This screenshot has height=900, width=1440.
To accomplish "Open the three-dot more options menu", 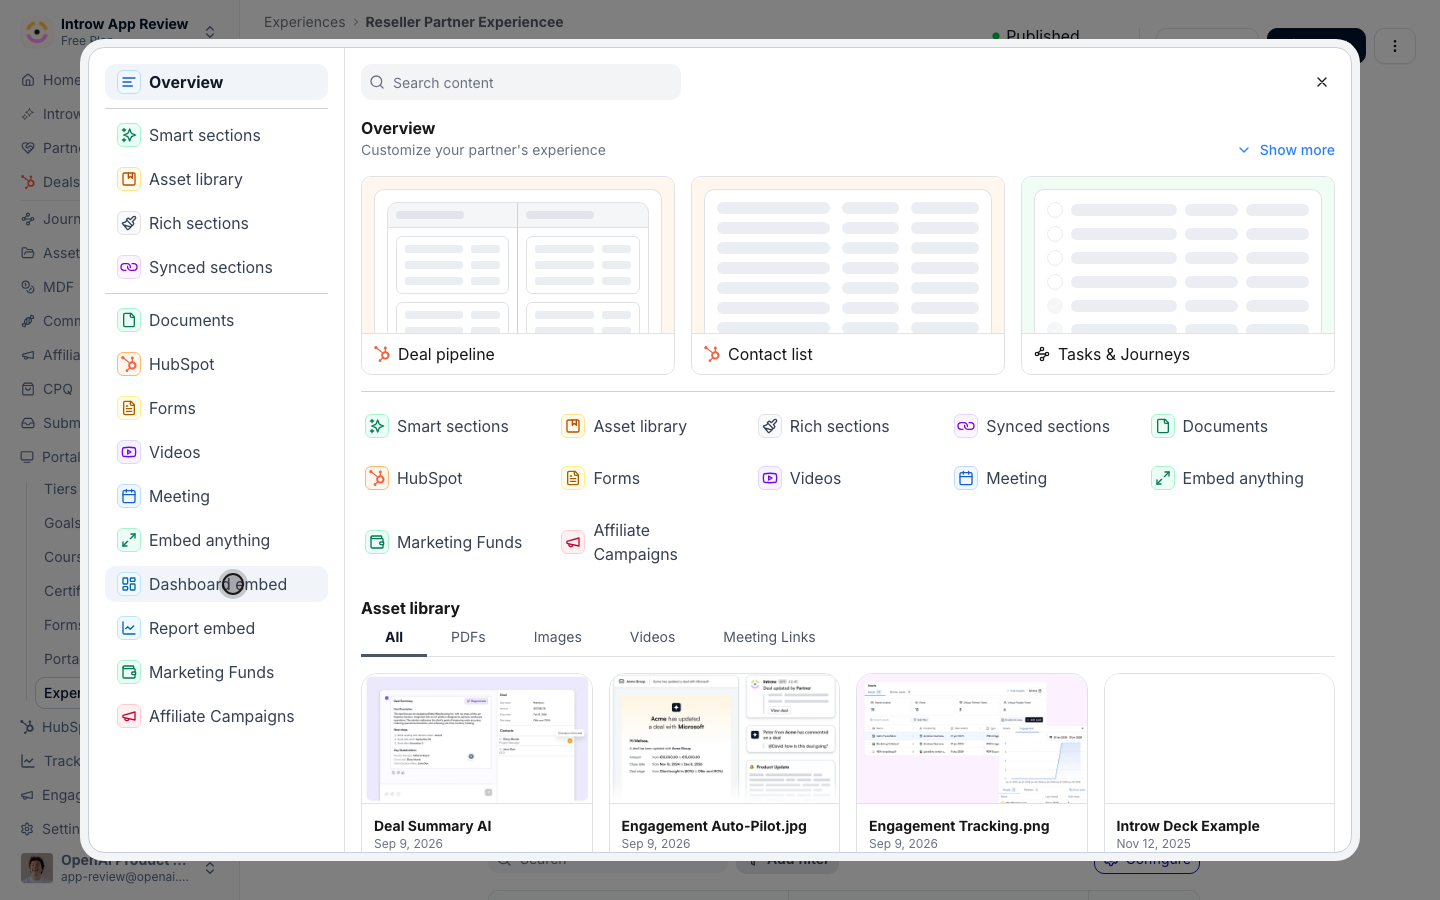I will (1395, 46).
